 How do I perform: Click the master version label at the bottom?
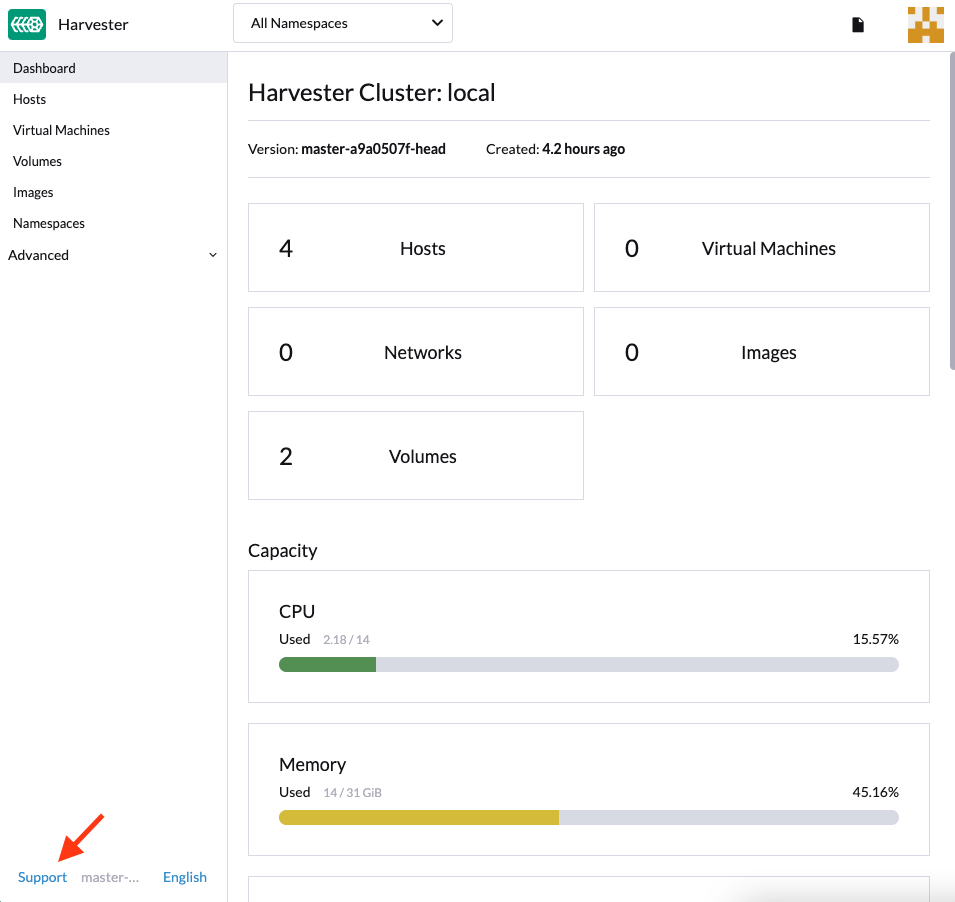110,876
